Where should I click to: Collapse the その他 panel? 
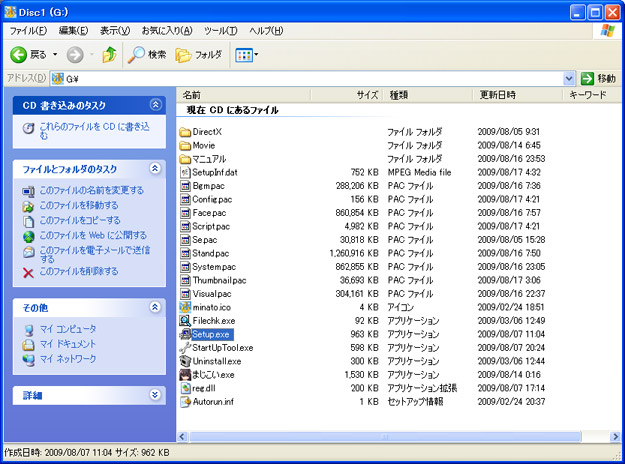coord(155,308)
